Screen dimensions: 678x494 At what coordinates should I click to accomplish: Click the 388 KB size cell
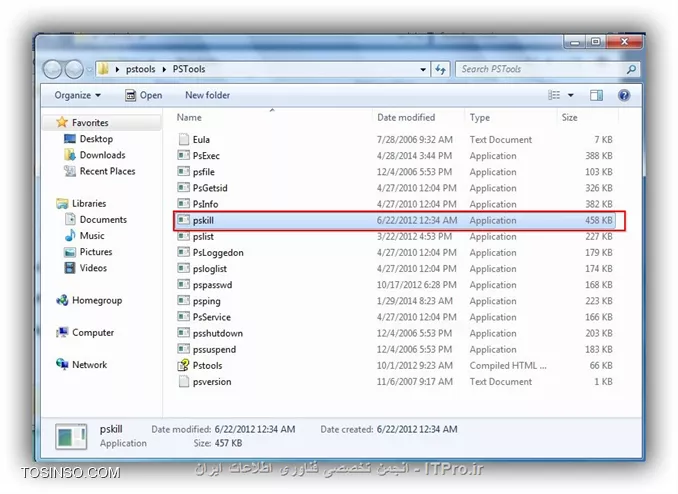pyautogui.click(x=598, y=156)
